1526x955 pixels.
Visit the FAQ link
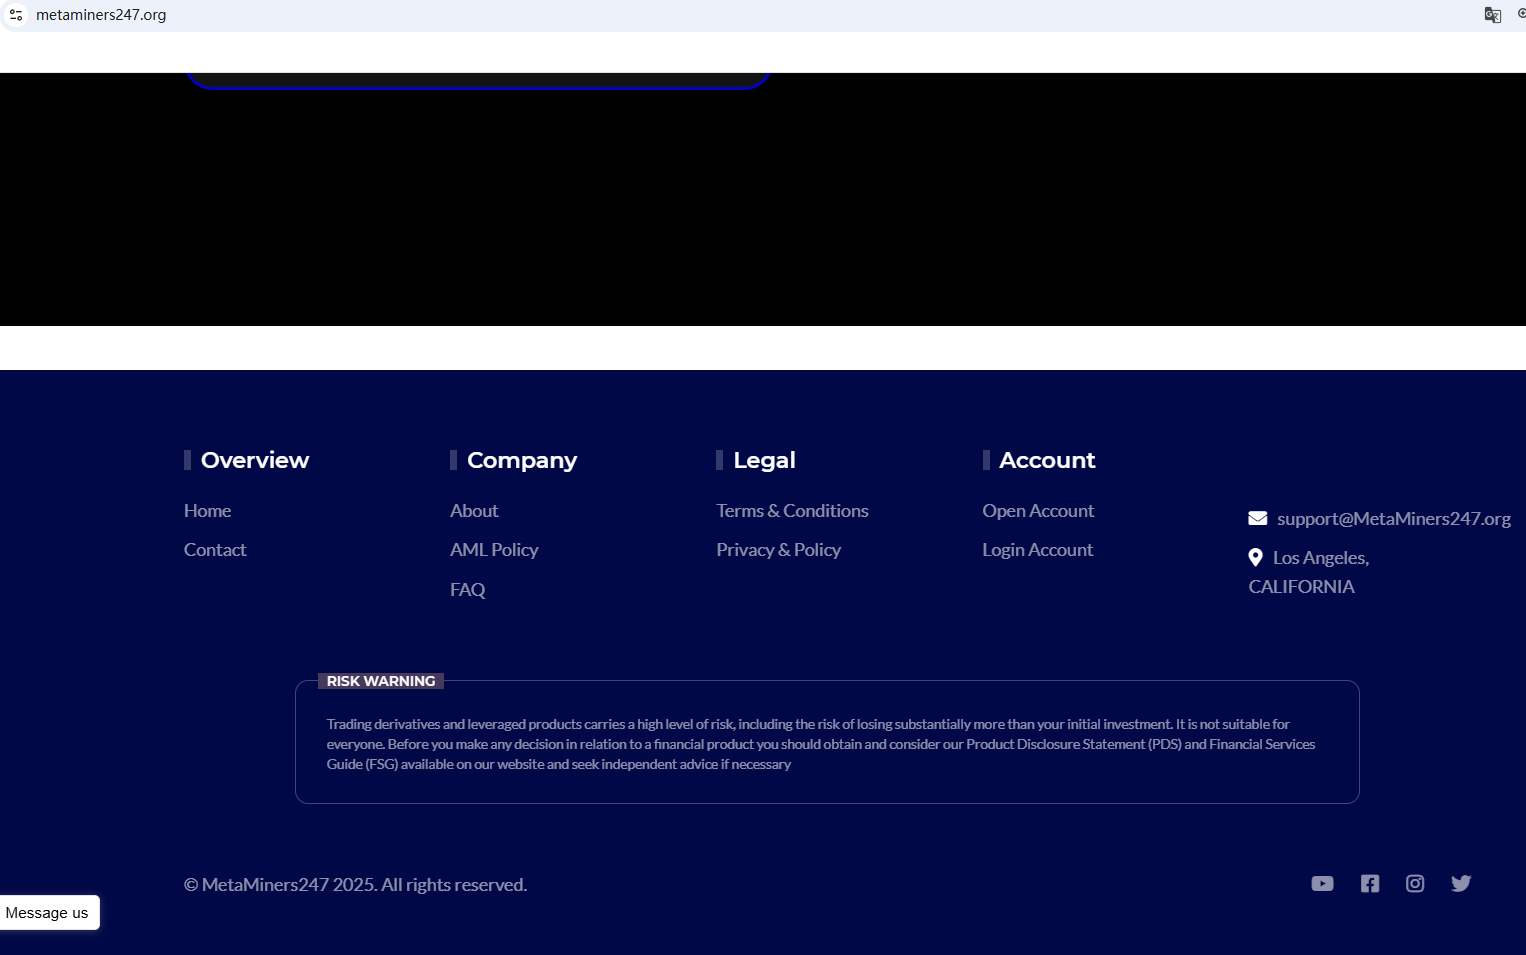tap(468, 590)
